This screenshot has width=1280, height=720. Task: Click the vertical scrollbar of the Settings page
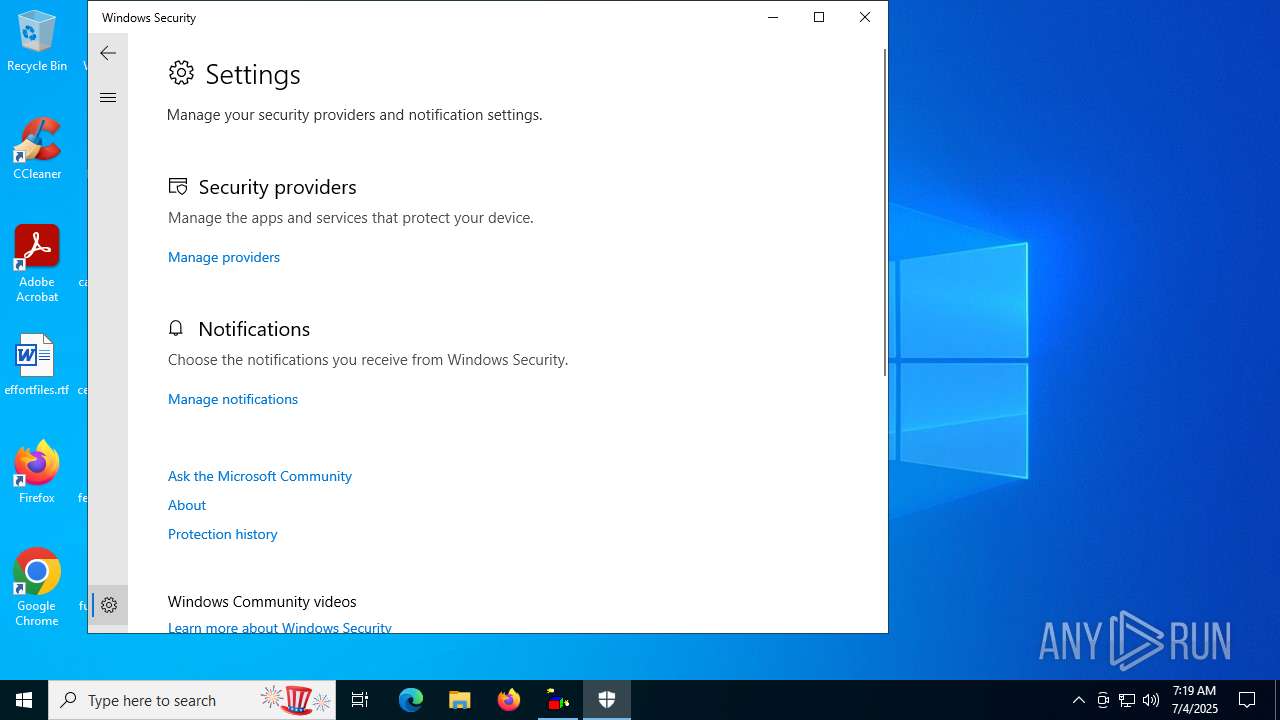tap(884, 212)
